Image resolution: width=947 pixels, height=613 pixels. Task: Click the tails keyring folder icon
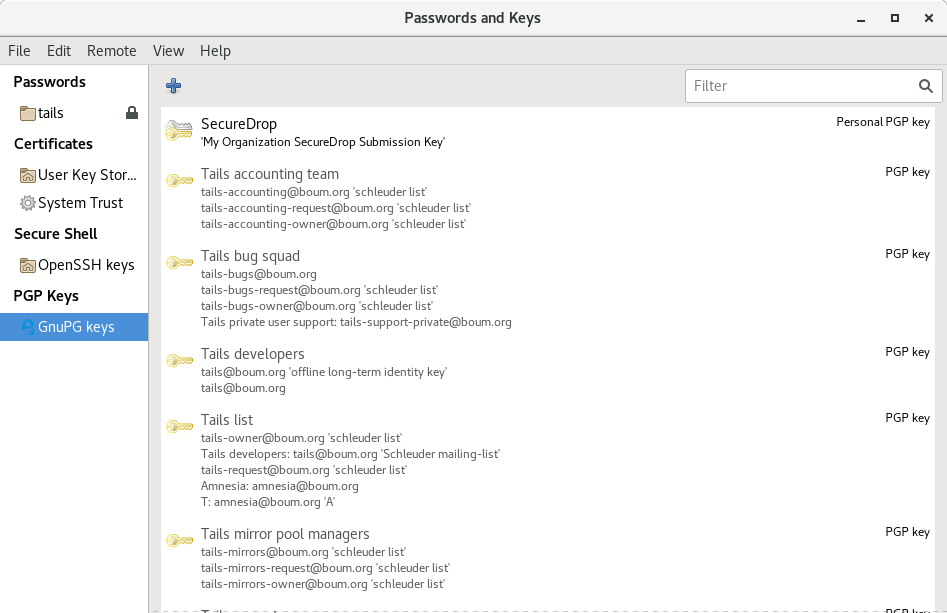(x=28, y=113)
